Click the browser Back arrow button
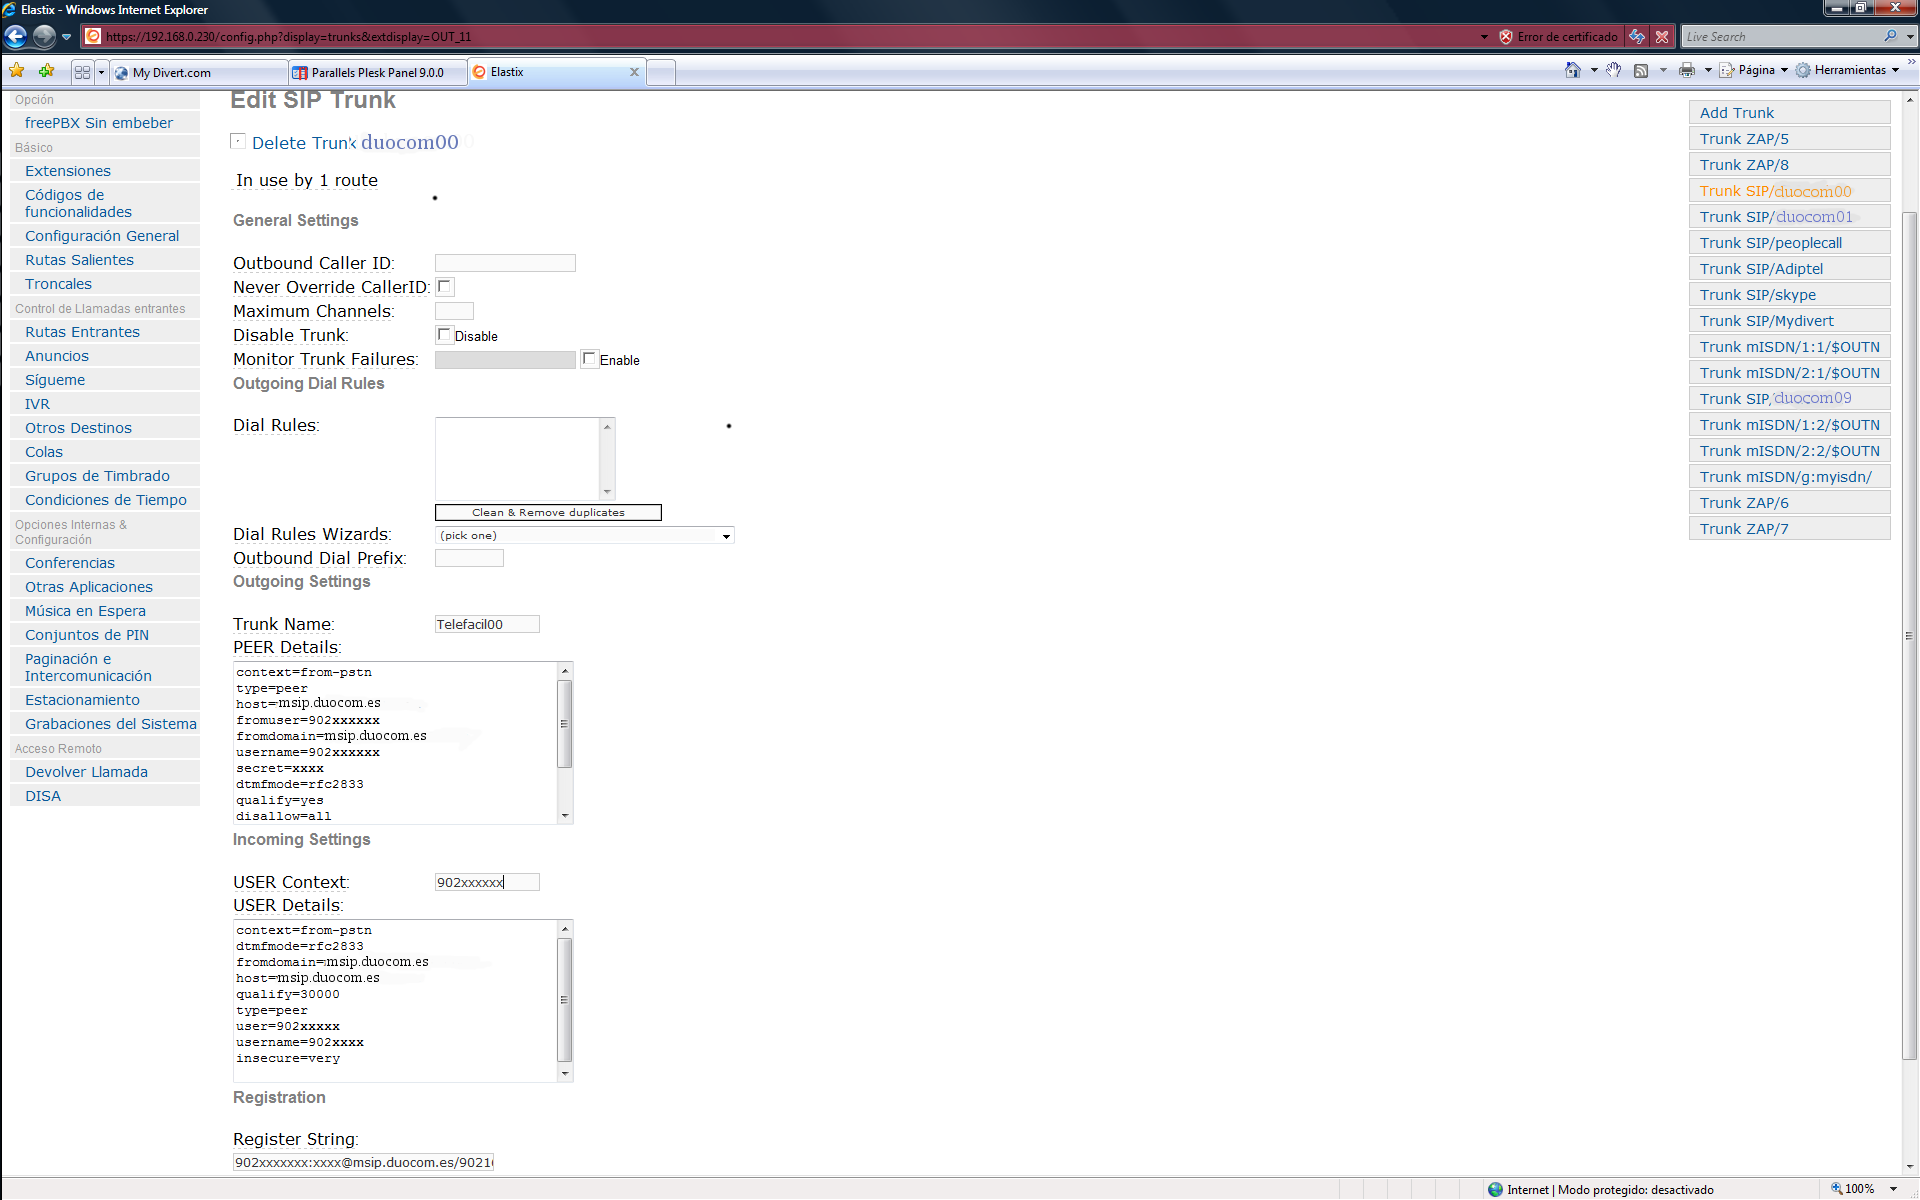This screenshot has height=1200, width=1920. tap(15, 37)
